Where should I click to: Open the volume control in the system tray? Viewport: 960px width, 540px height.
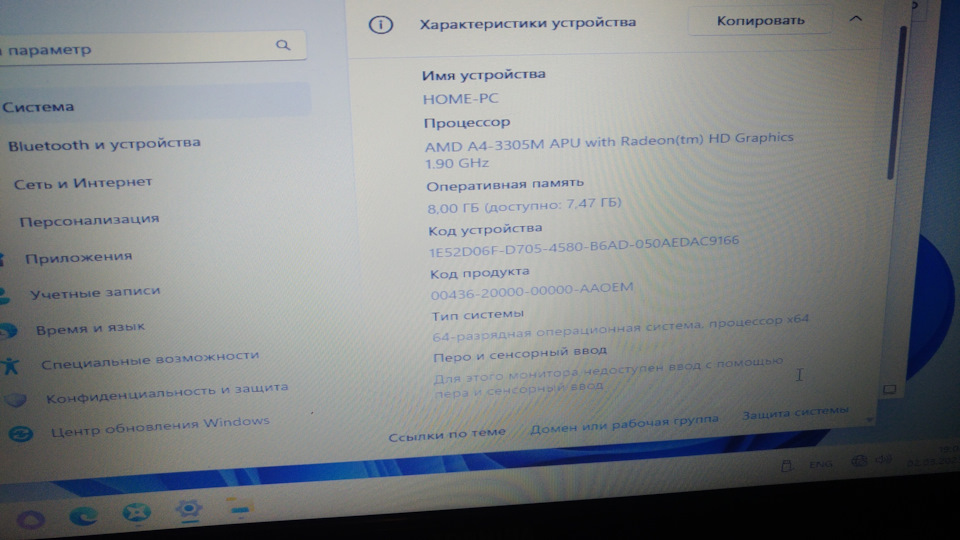pos(883,460)
